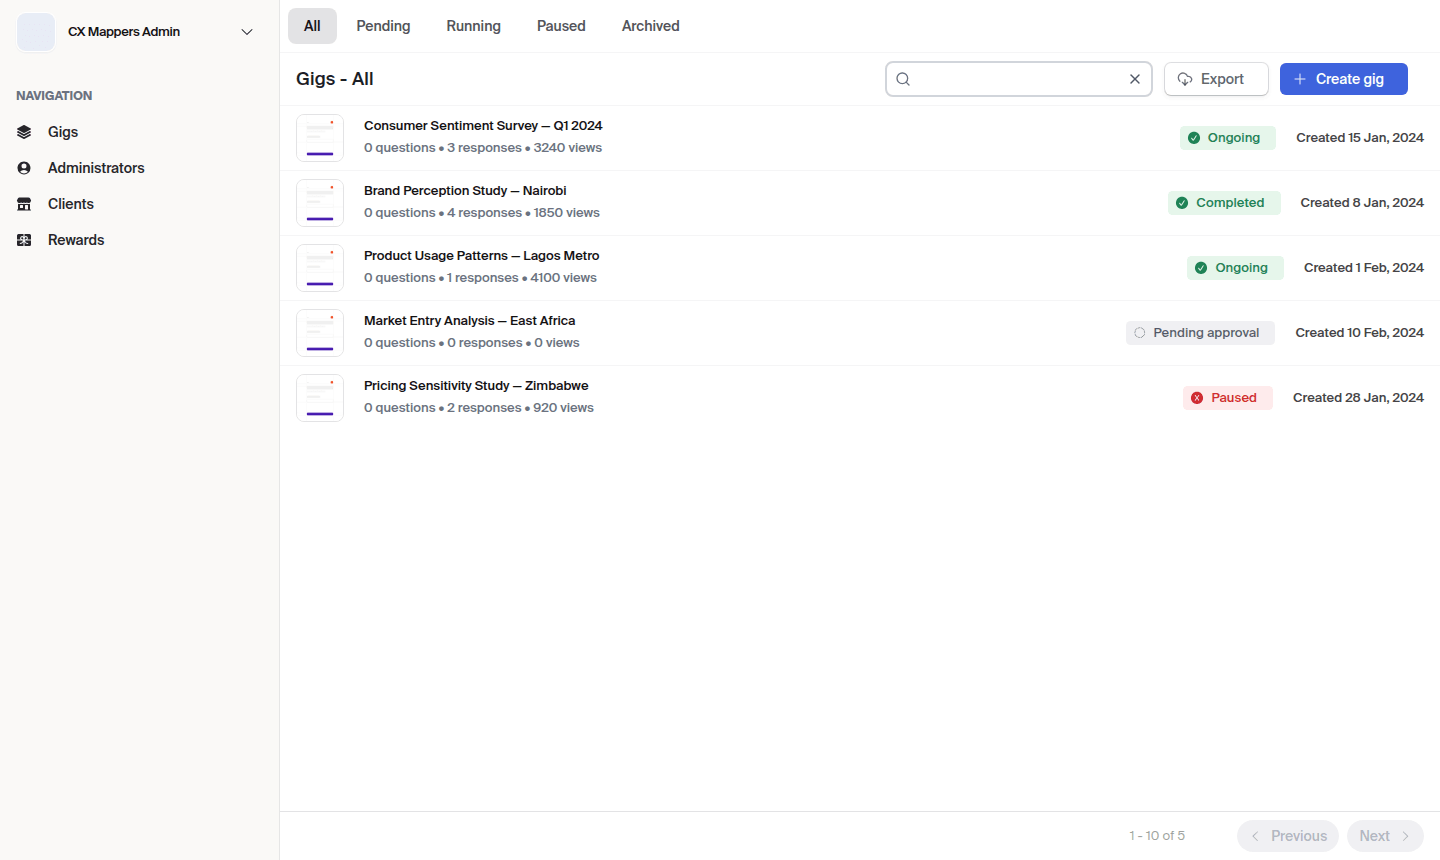
Task: Click '0 questions • 1 responses • 4100 views'
Action: 480,278
